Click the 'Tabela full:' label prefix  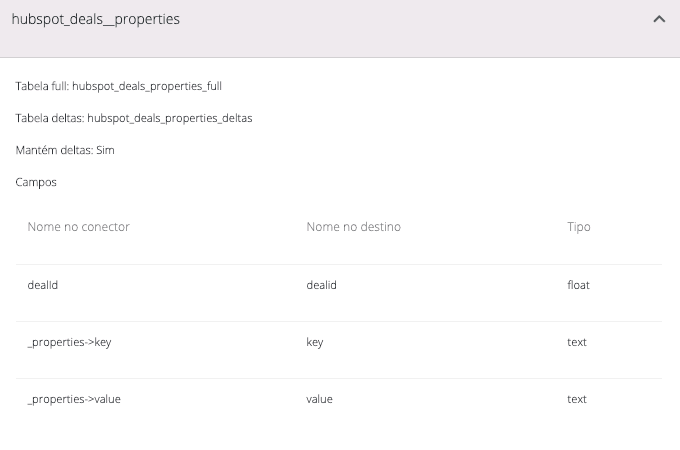pyautogui.click(x=42, y=87)
